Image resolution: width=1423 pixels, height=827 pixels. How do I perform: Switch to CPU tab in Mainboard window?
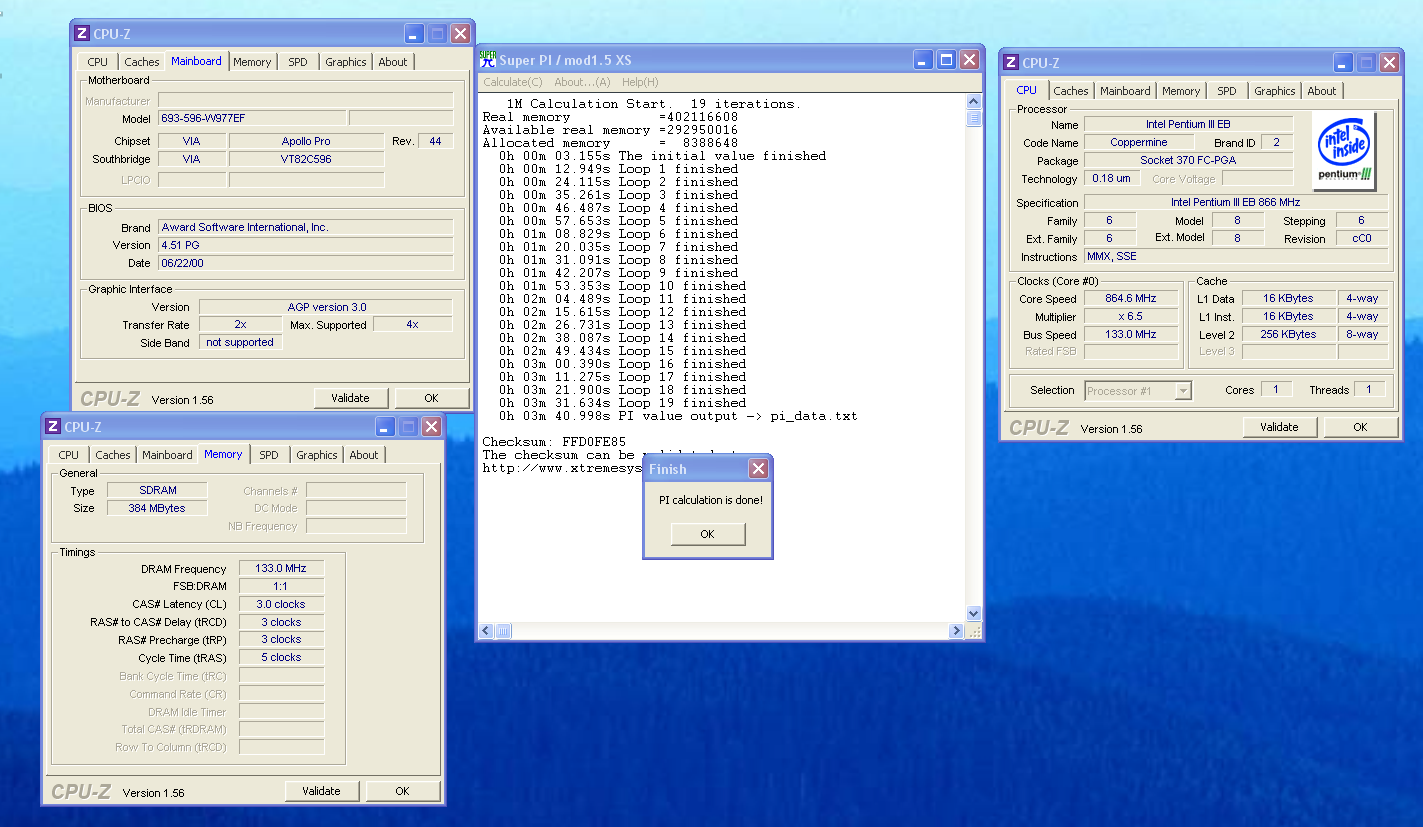pos(98,62)
